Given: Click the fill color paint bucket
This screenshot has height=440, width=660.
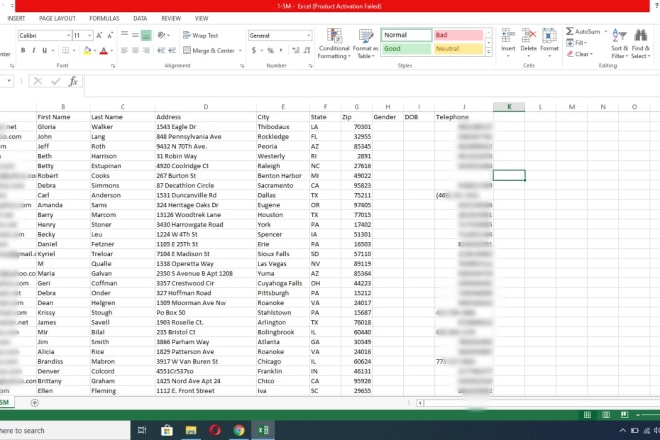Looking at the screenshot, I should 85,50.
